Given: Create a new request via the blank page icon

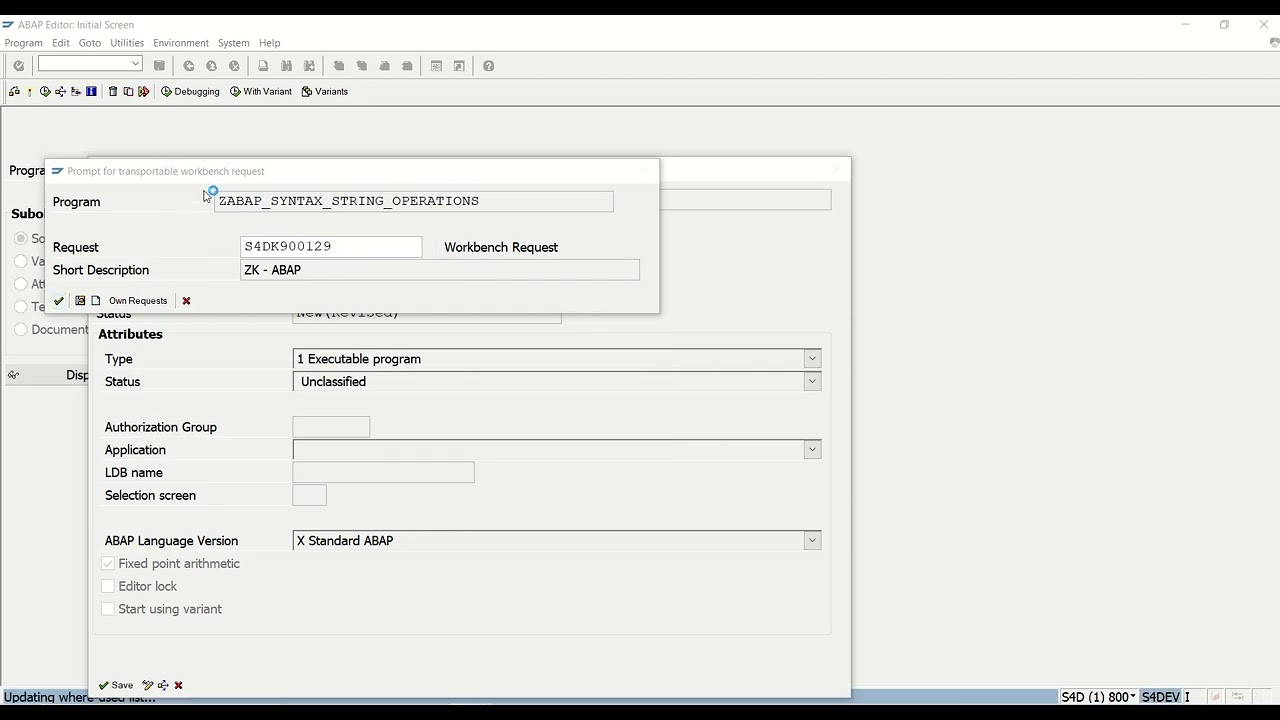Looking at the screenshot, I should click(x=96, y=301).
